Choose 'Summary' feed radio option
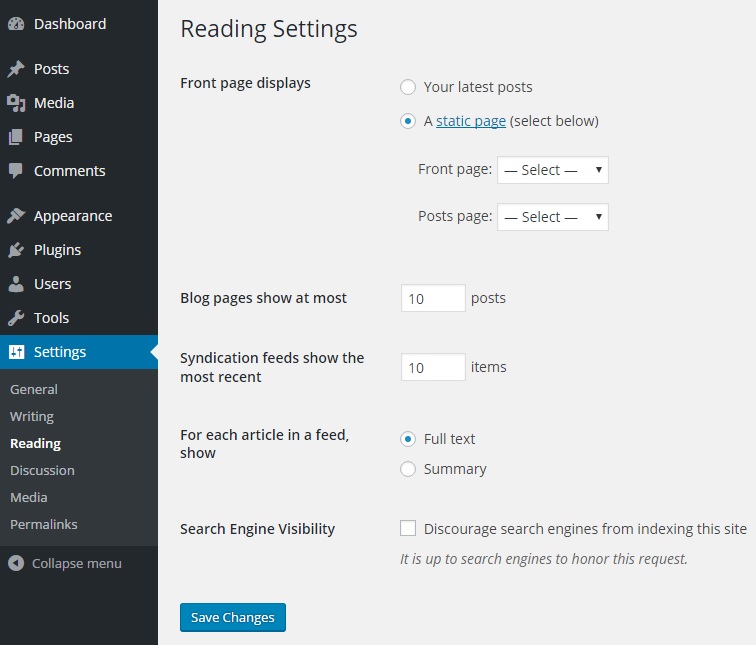Image resolution: width=756 pixels, height=645 pixels. [x=408, y=469]
